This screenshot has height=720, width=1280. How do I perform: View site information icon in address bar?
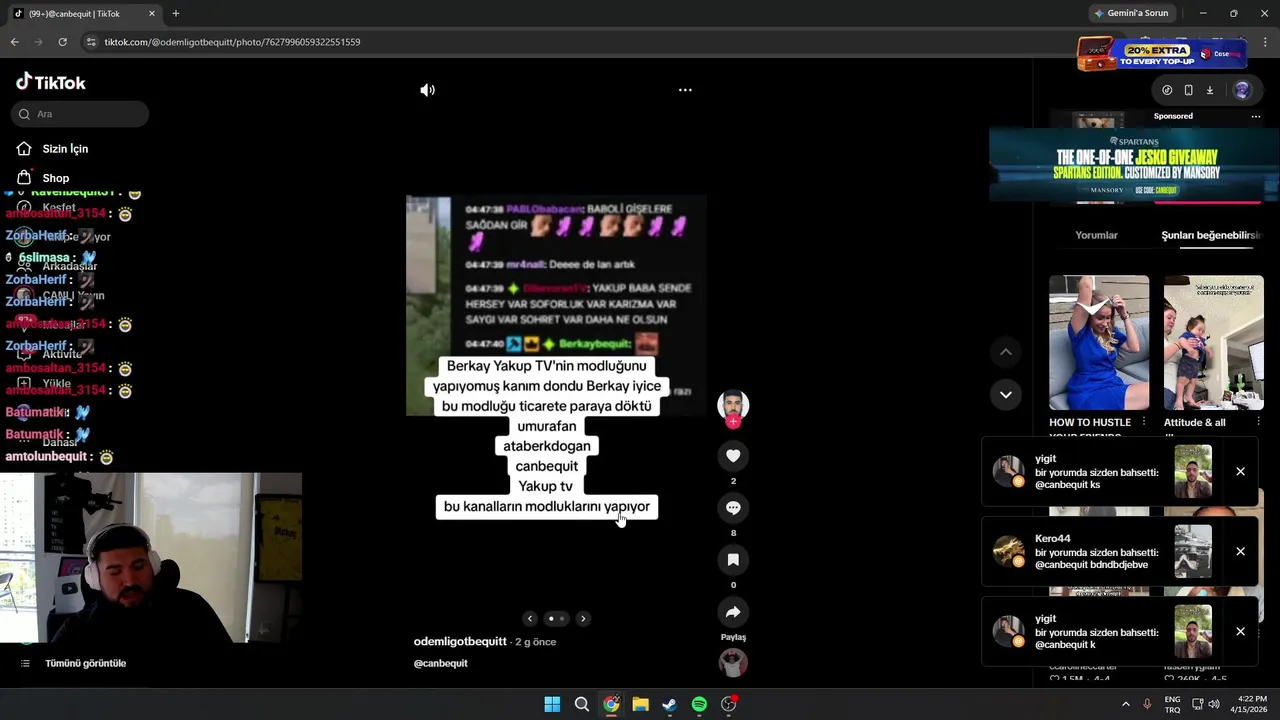[x=91, y=42]
